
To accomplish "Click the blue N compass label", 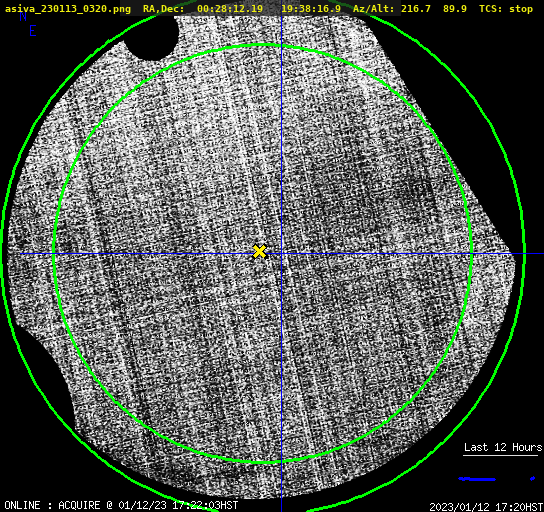I will point(23,16).
